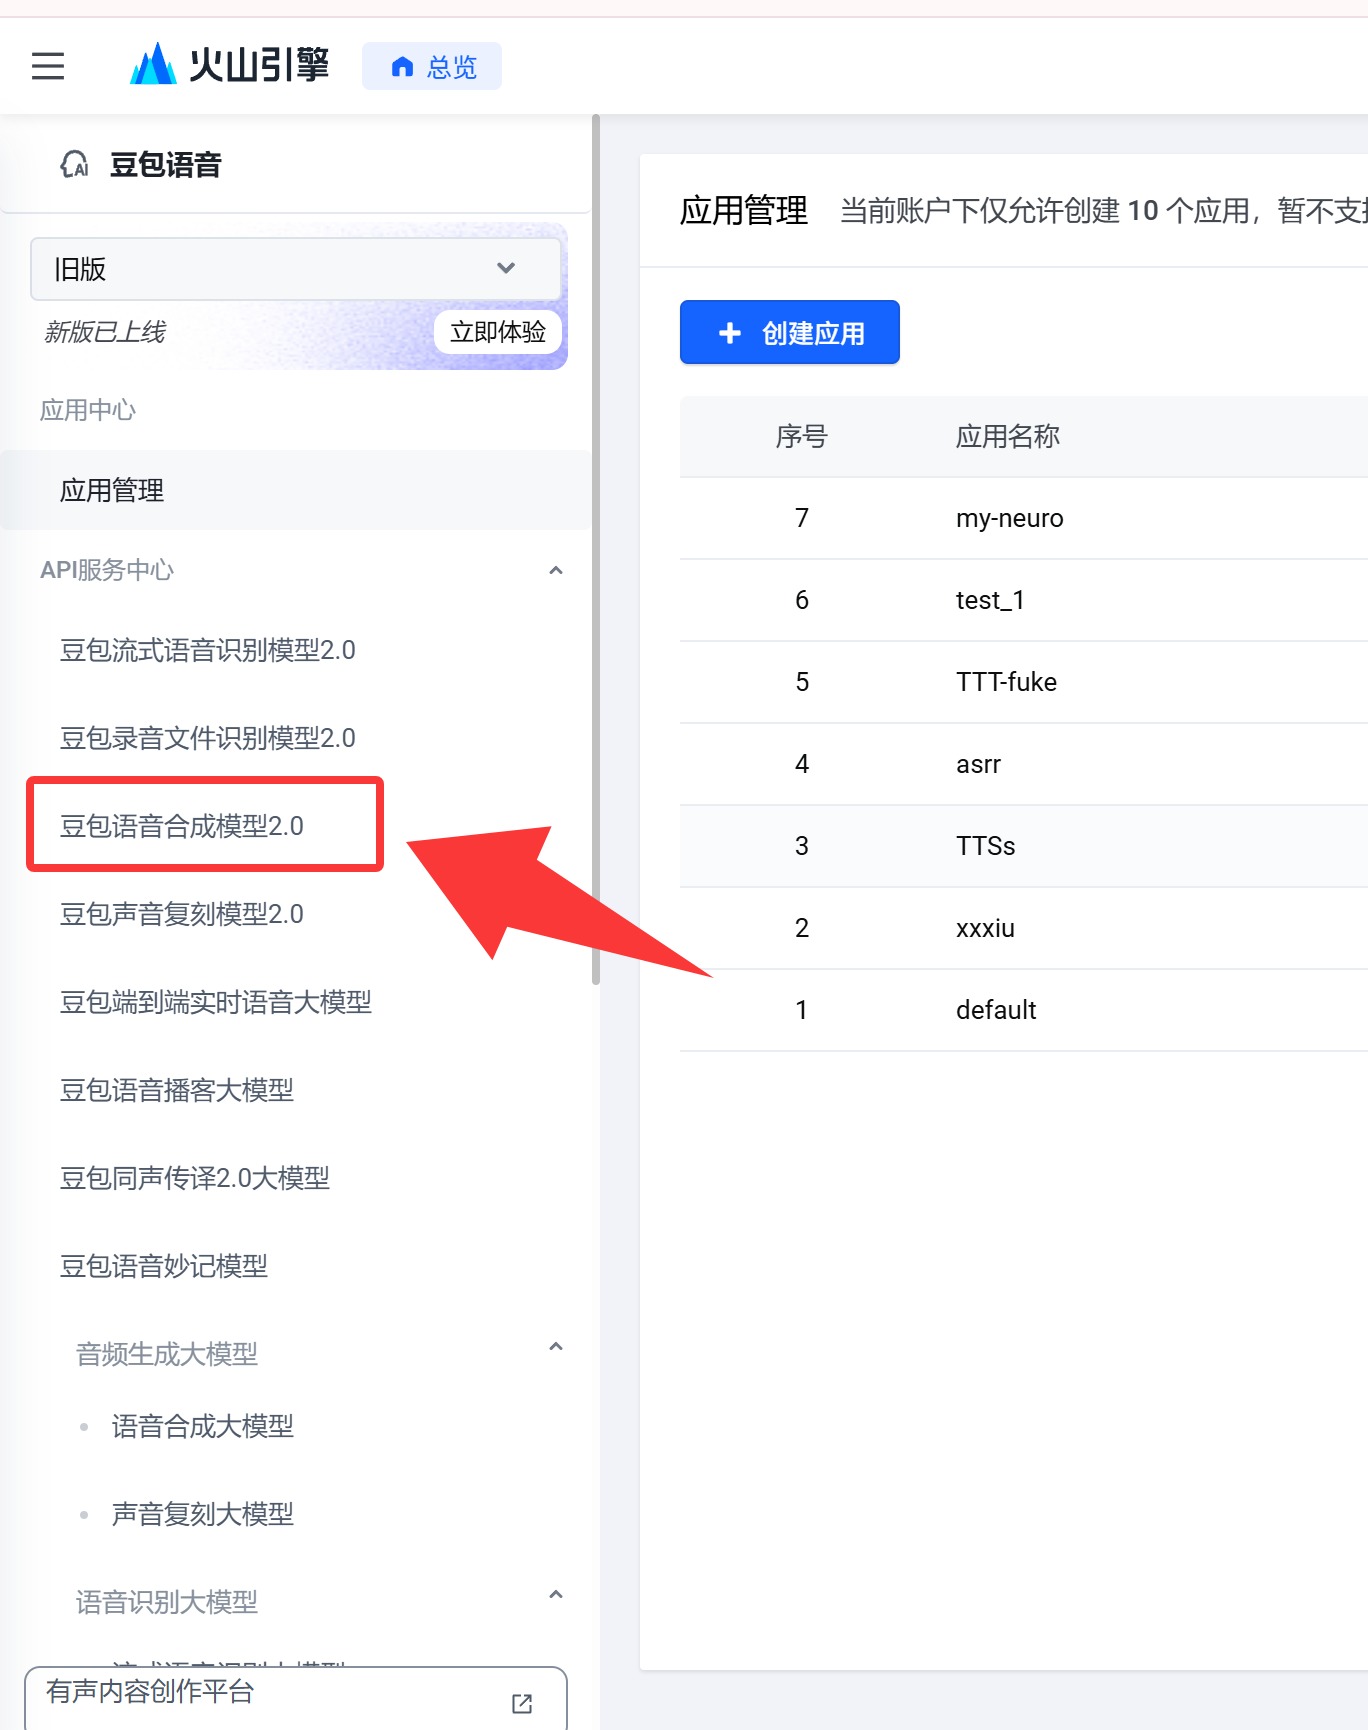This screenshot has height=1730, width=1368.
Task: Open 豆包语音合成模型2.0 menu item
Action: (x=182, y=826)
